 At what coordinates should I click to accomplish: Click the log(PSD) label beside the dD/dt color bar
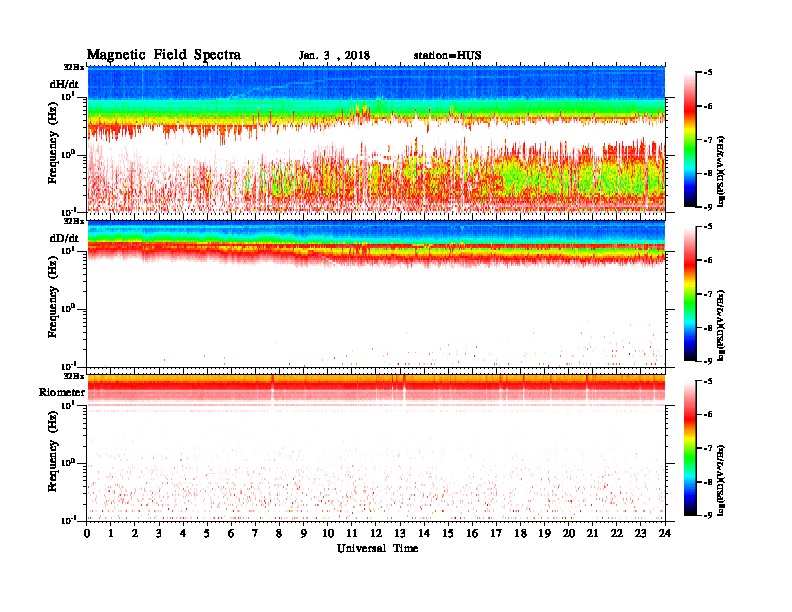721,325
